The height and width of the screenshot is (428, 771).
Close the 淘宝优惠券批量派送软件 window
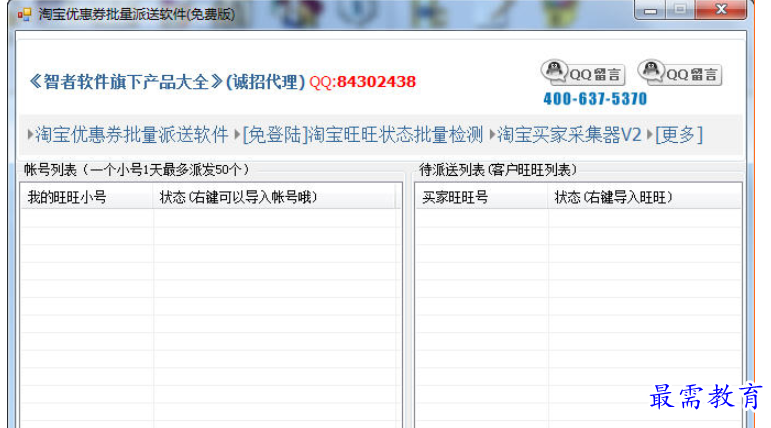tap(721, 10)
